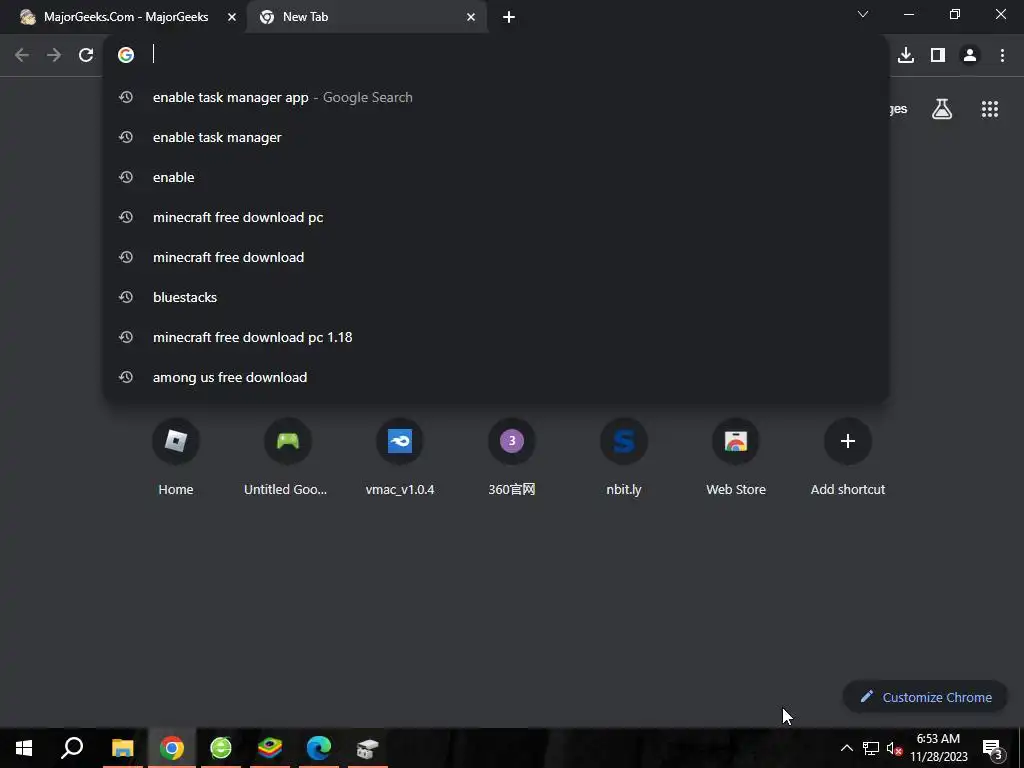This screenshot has height=768, width=1024.
Task: Open File Explorer from taskbar
Action: pos(122,748)
